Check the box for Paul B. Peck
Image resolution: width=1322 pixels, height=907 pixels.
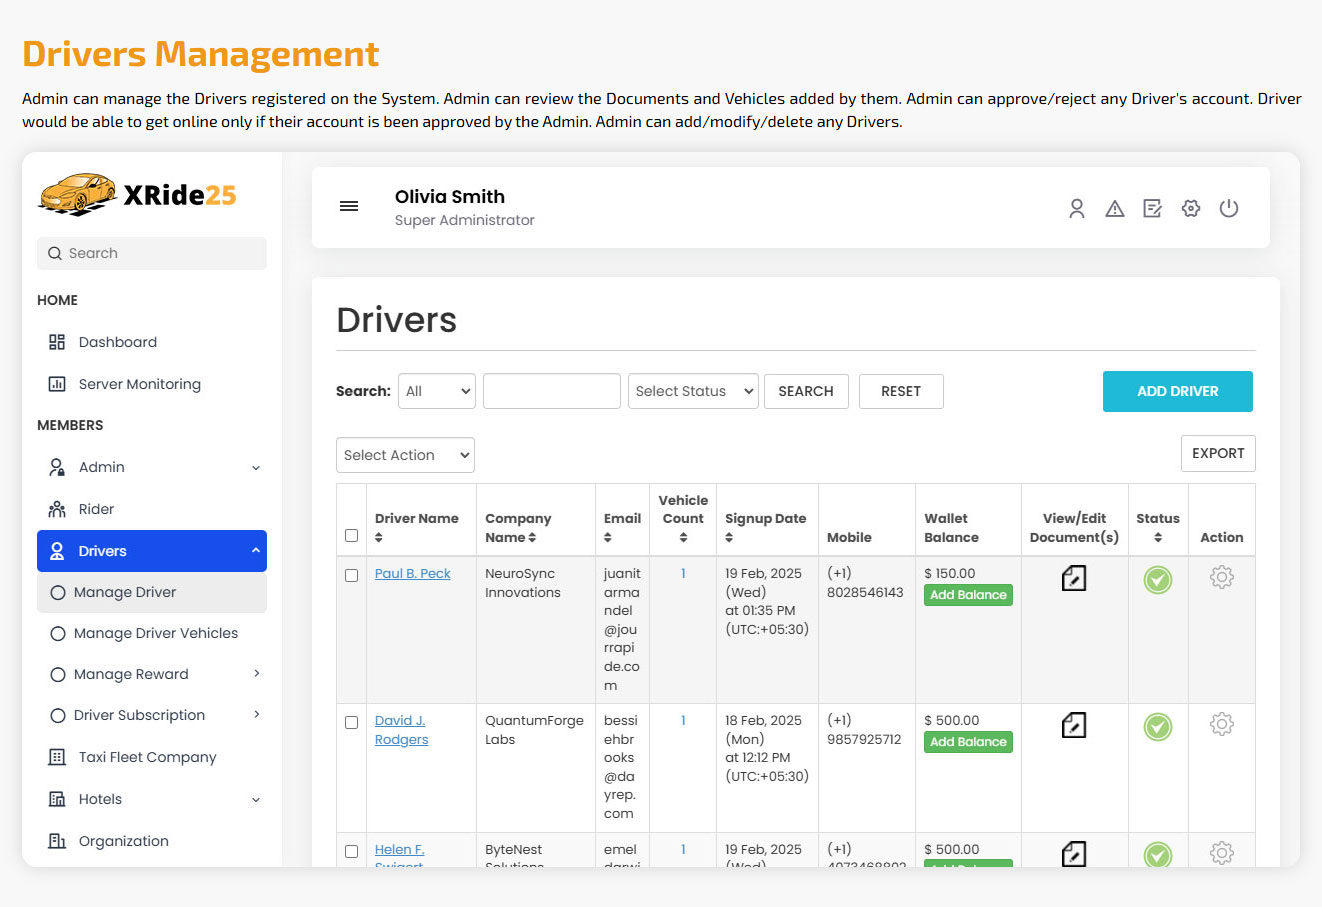[351, 576]
